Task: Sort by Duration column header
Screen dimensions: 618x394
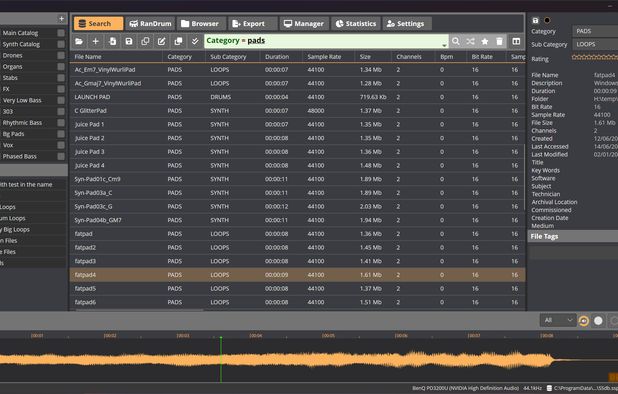Action: 281,57
